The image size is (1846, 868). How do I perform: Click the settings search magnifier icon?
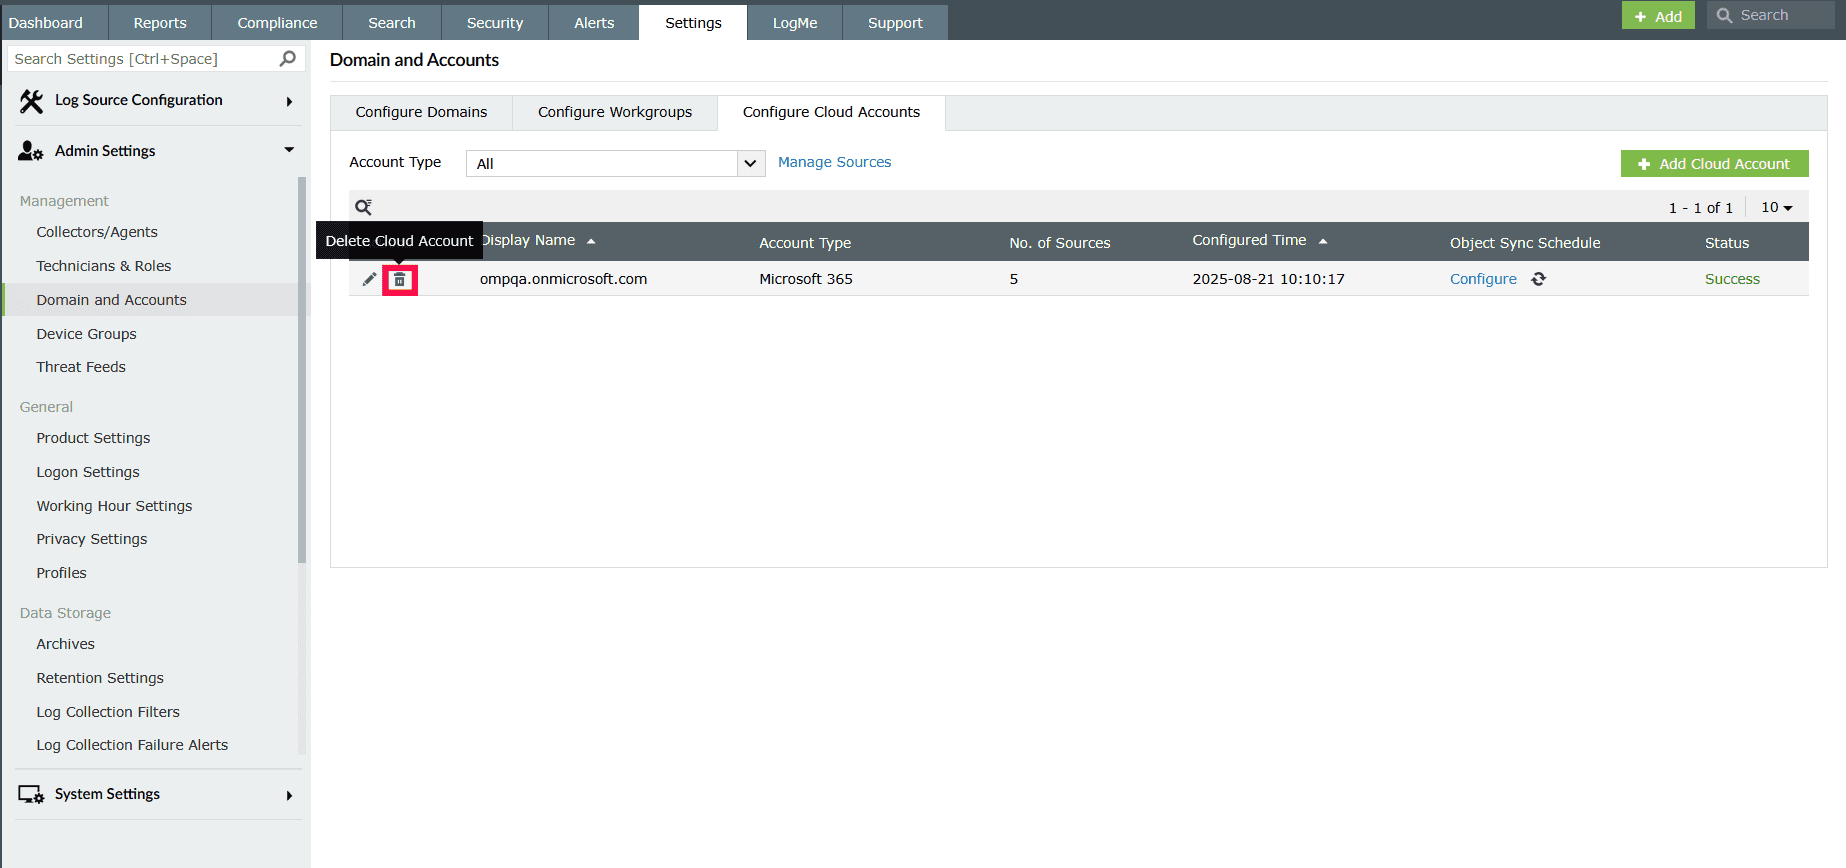coord(288,59)
